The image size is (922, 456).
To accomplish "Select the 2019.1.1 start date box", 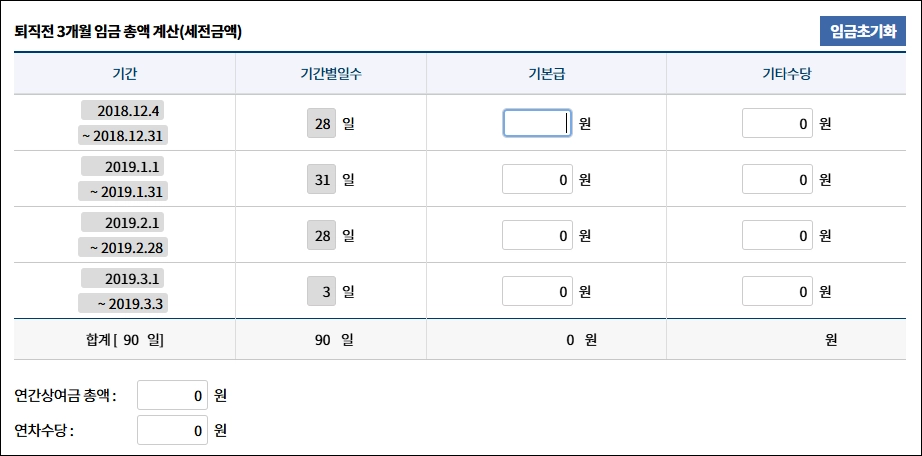I will click(125, 166).
